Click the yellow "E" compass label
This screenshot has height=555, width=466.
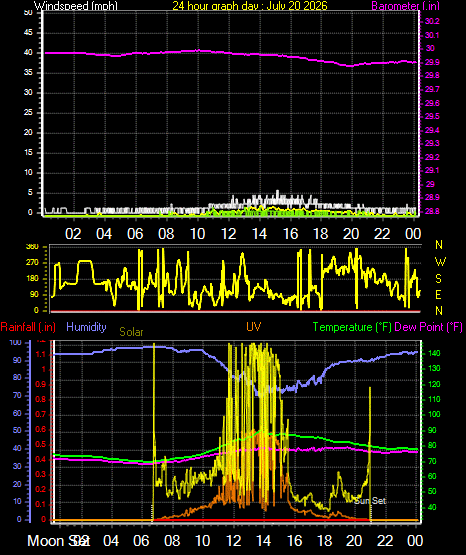point(438,295)
